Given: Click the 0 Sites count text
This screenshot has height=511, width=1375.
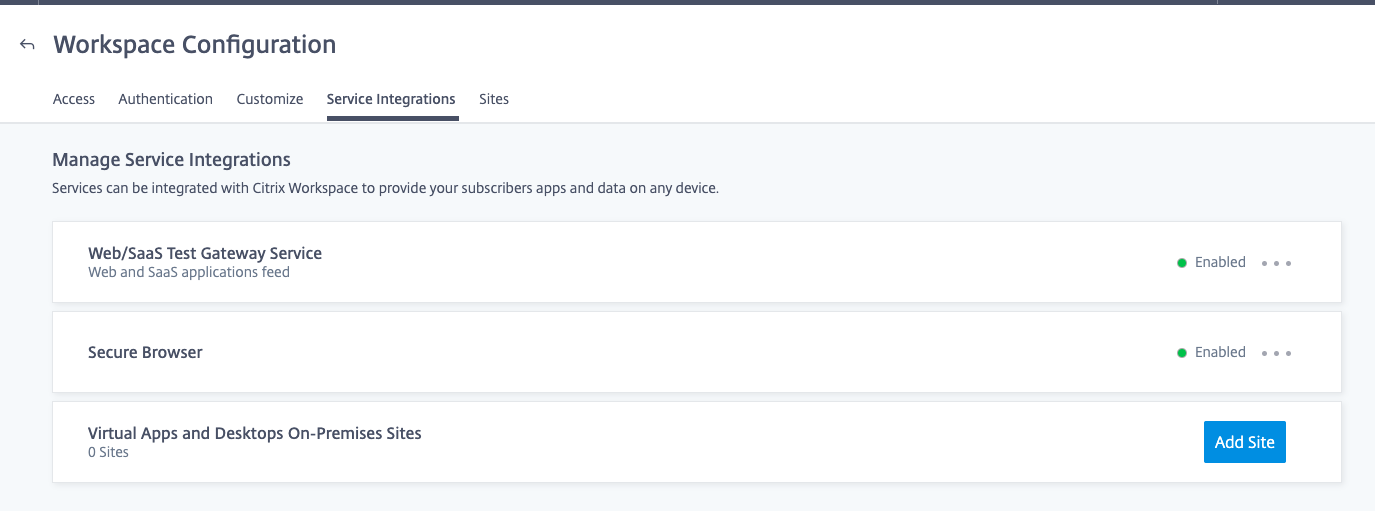Looking at the screenshot, I should pyautogui.click(x=108, y=452).
